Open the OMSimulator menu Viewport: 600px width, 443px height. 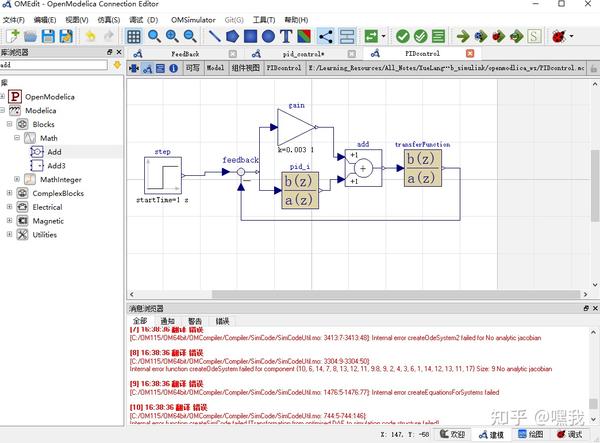[193, 20]
